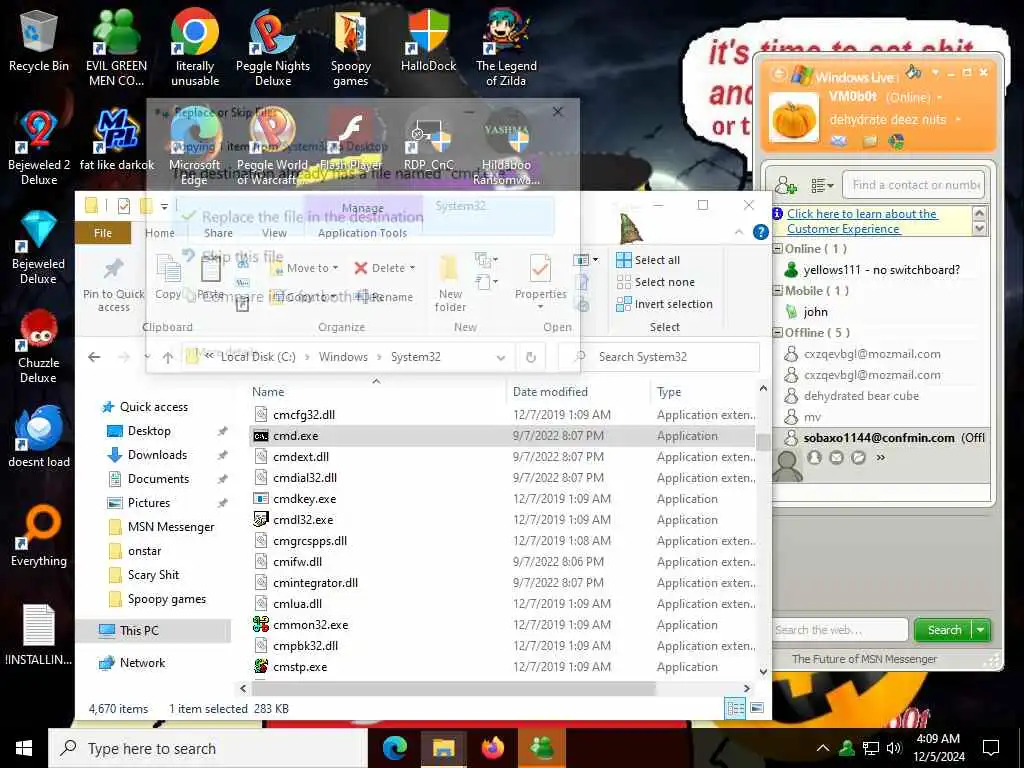
Task: Click the green Search button in Messenger
Action: click(944, 630)
